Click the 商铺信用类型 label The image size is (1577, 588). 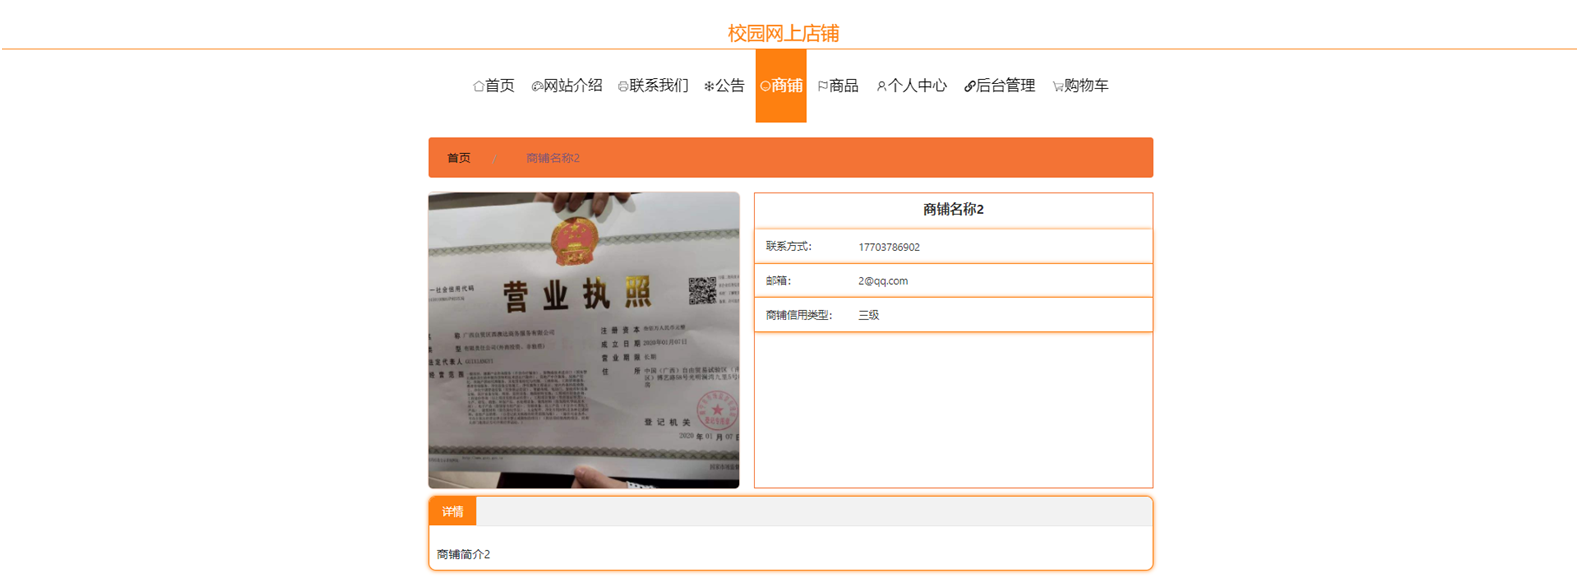click(x=799, y=315)
